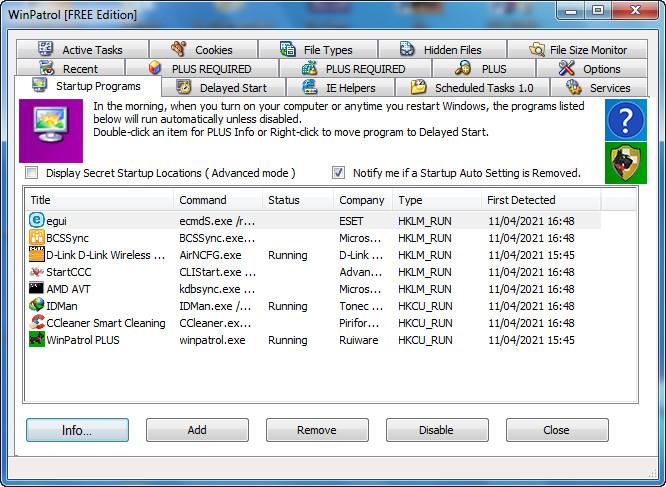Click the Delayed Start clock icon
The height and width of the screenshot is (487, 666).
pos(183,87)
